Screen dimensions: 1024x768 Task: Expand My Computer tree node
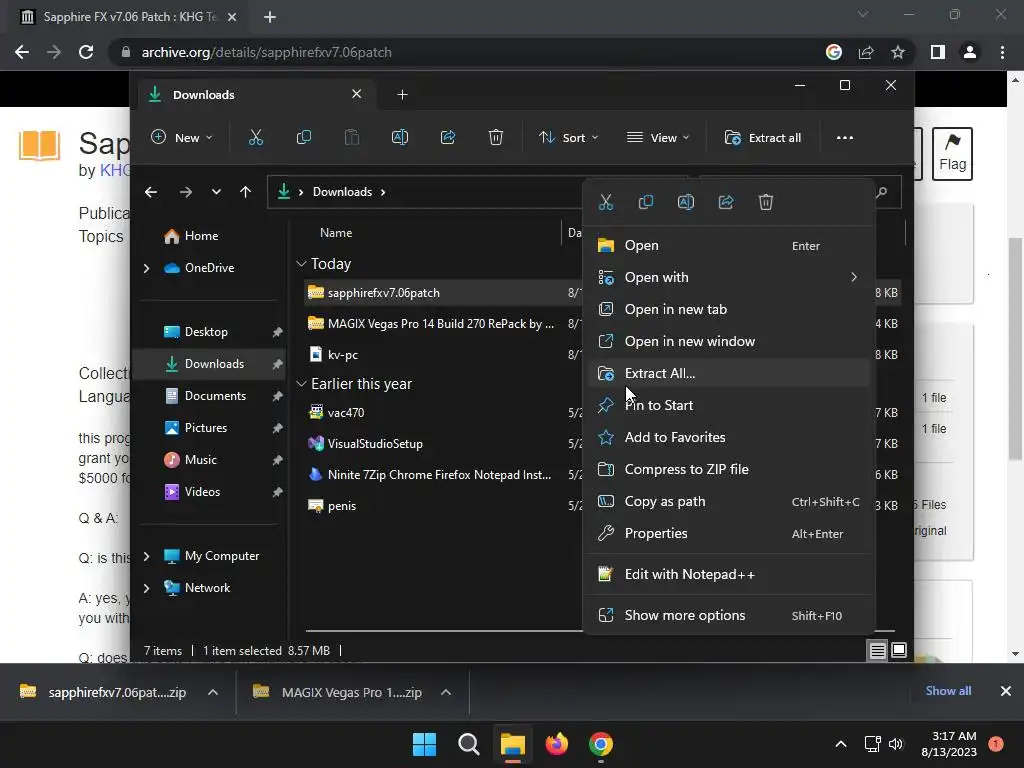pyautogui.click(x=146, y=556)
